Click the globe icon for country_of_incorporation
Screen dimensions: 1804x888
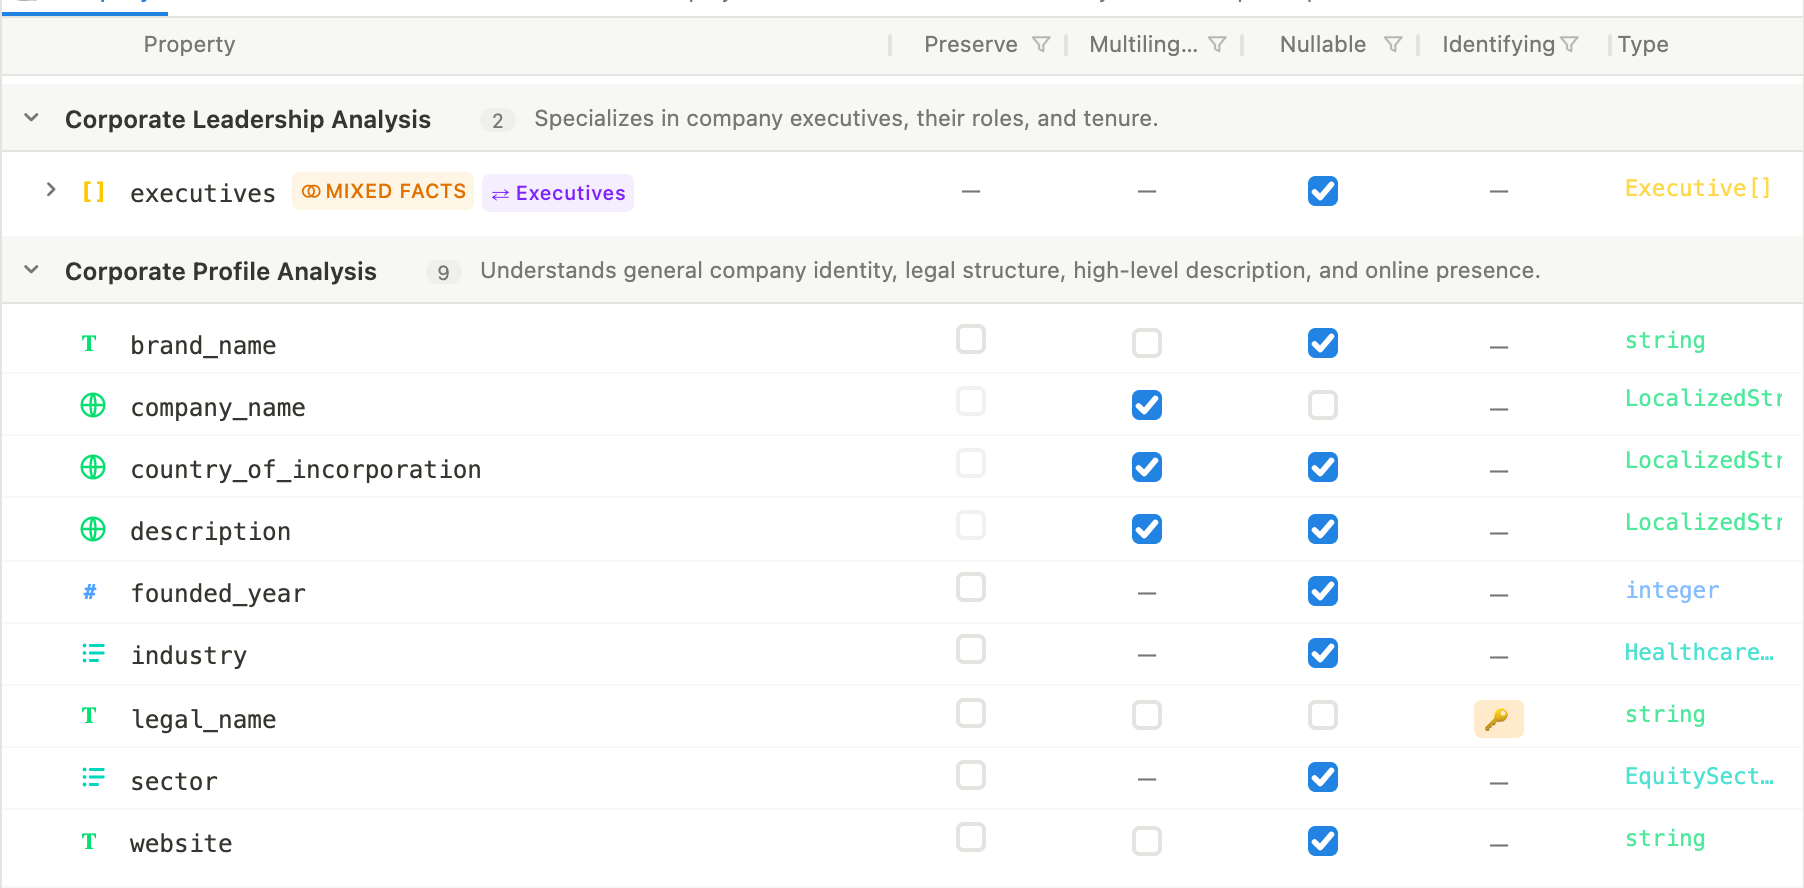click(x=93, y=468)
